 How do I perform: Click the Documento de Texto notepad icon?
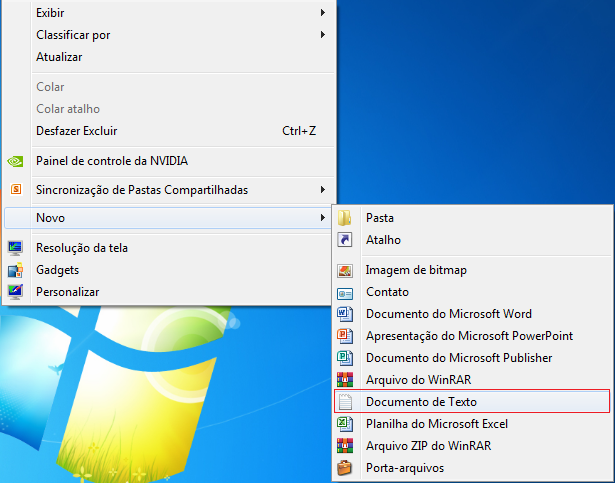(345, 402)
